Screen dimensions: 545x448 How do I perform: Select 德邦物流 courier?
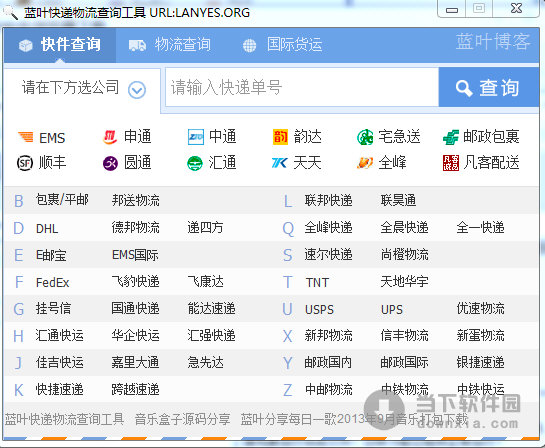pyautogui.click(x=136, y=228)
